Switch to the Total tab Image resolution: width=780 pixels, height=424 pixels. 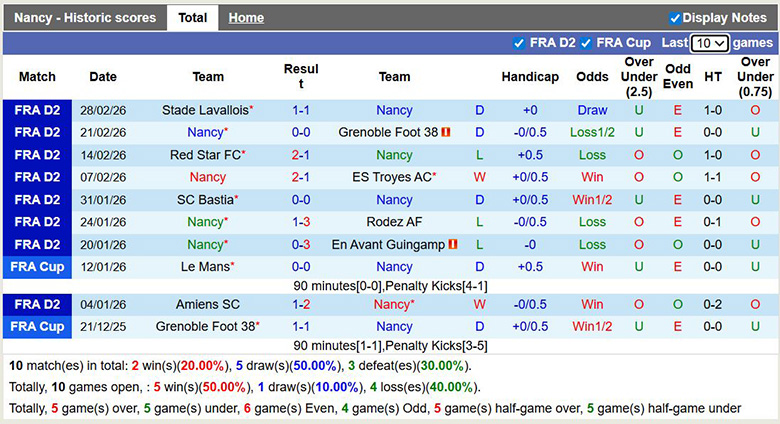(x=192, y=18)
